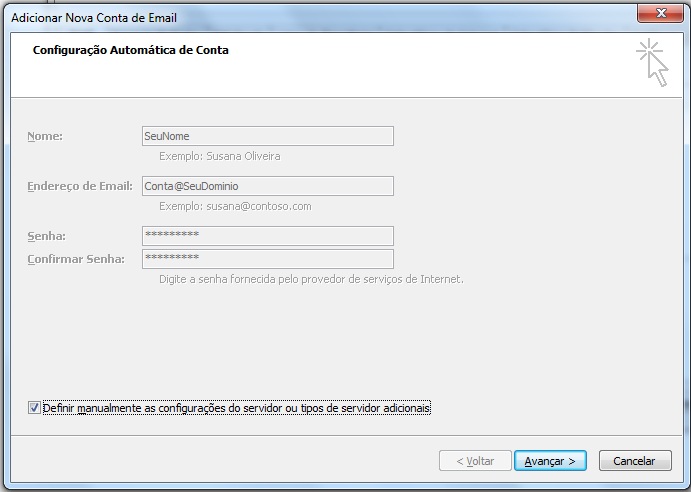Click the Cancelar button
Image resolution: width=691 pixels, height=492 pixels.
(x=635, y=461)
